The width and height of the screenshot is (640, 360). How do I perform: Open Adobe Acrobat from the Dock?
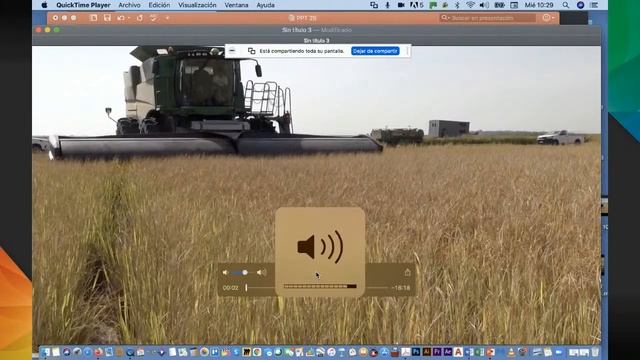(x=406, y=352)
